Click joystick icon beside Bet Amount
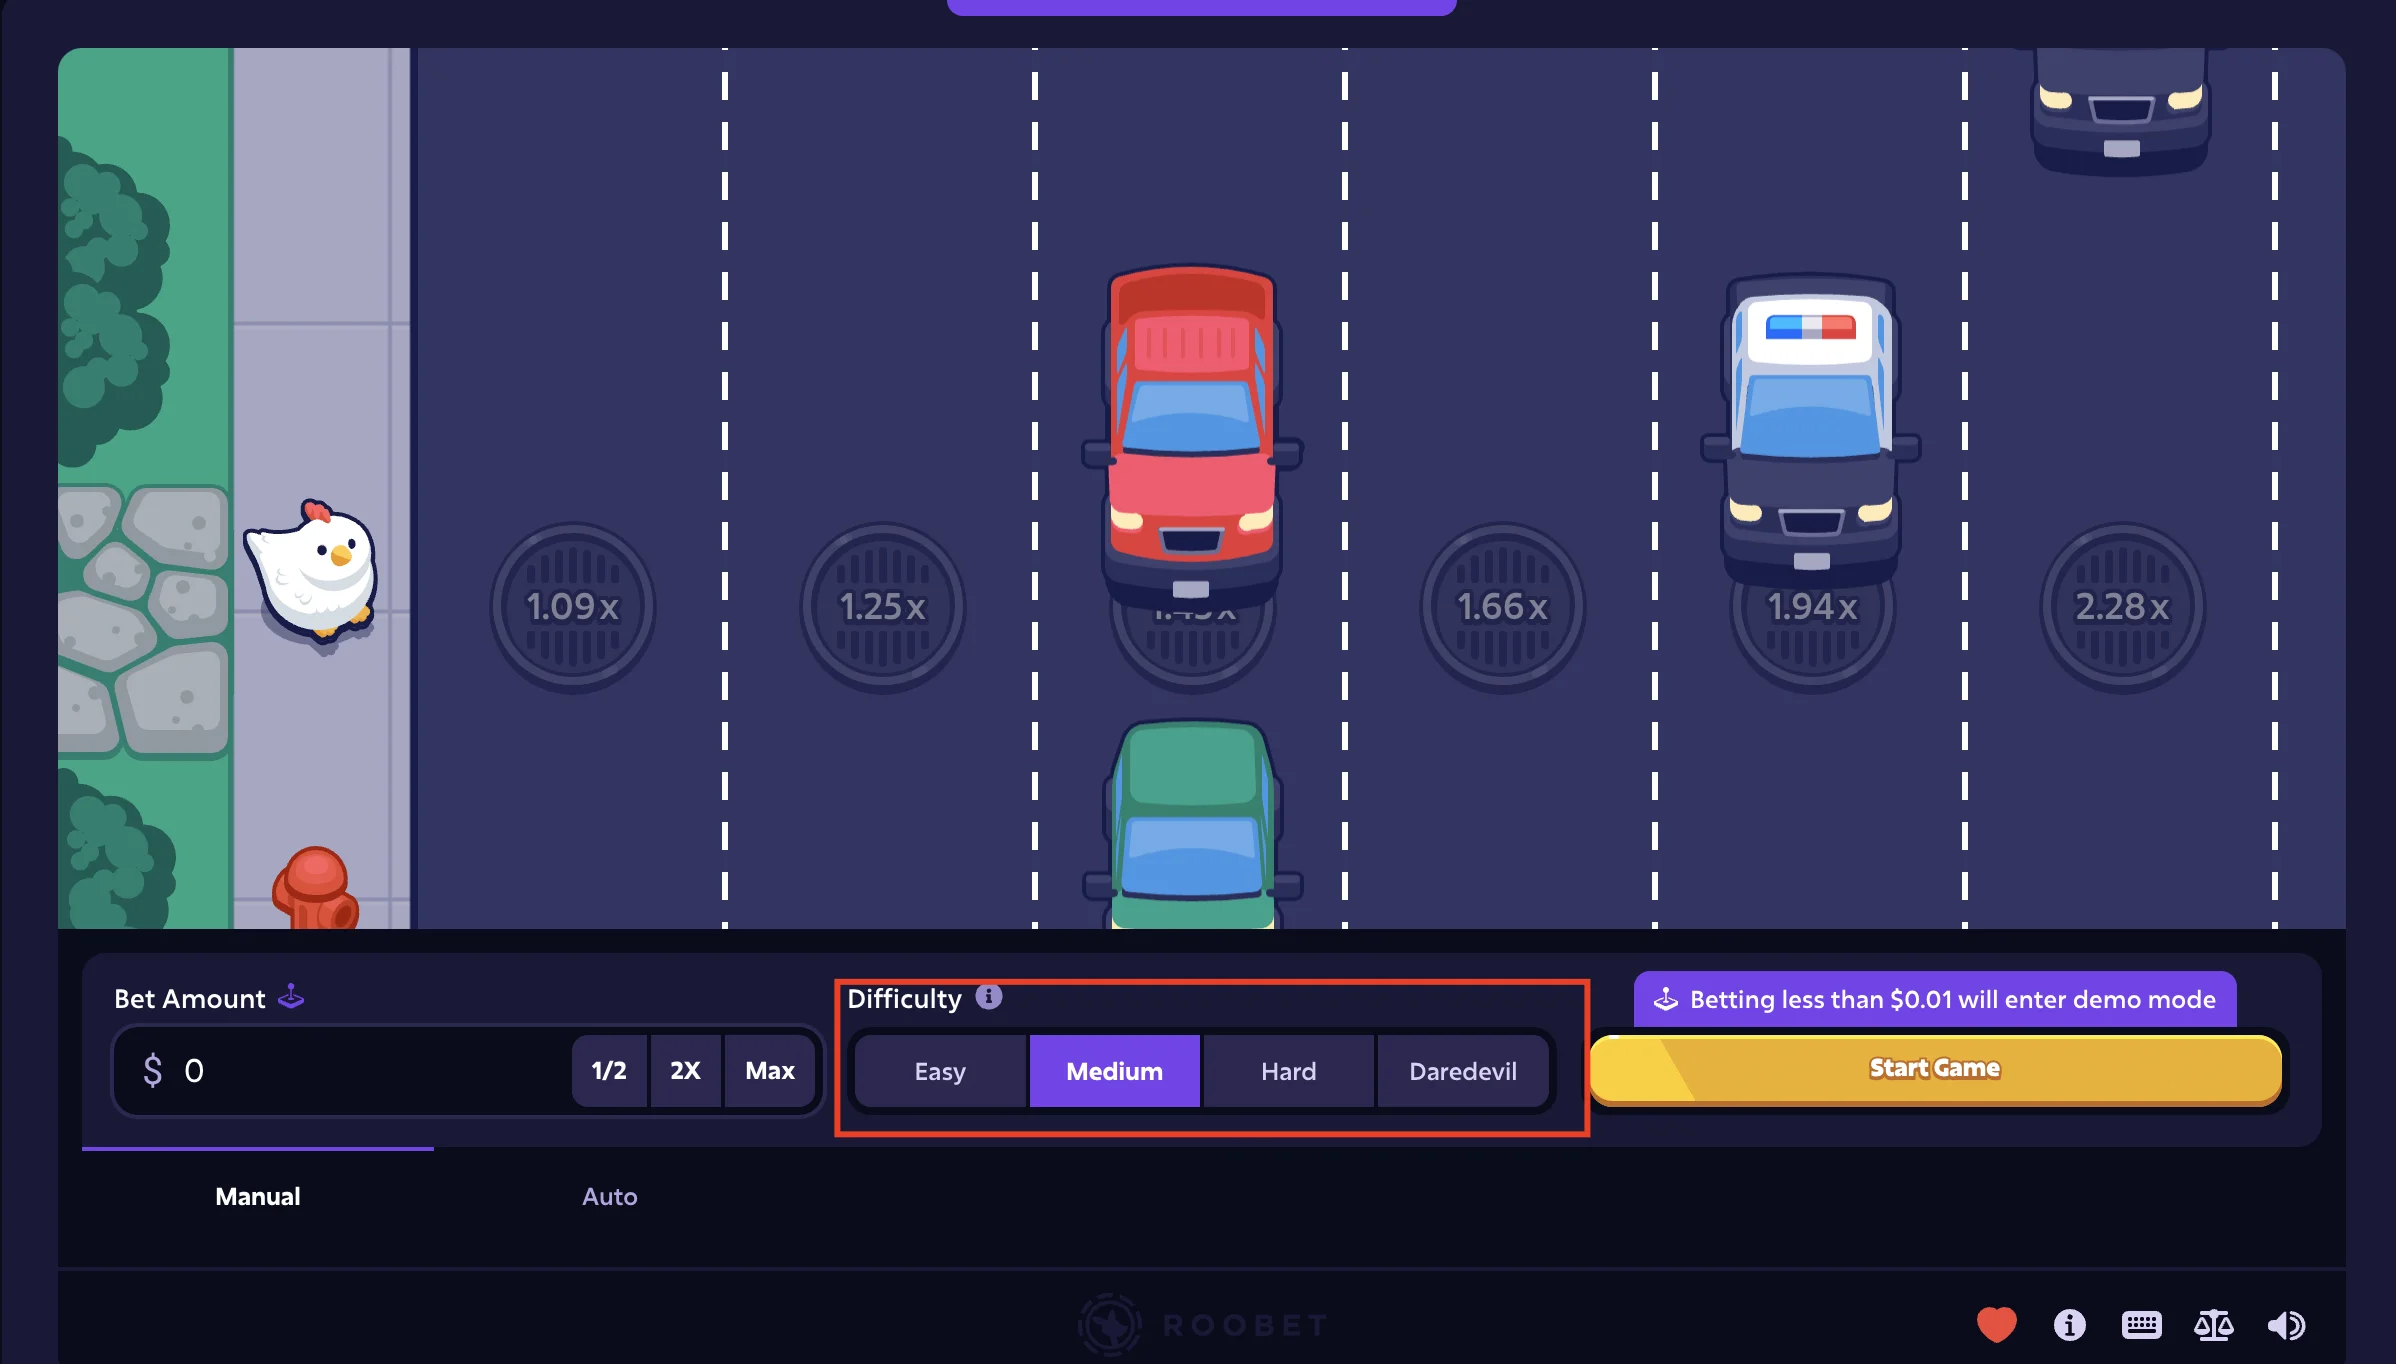The height and width of the screenshot is (1364, 2396). 291,996
